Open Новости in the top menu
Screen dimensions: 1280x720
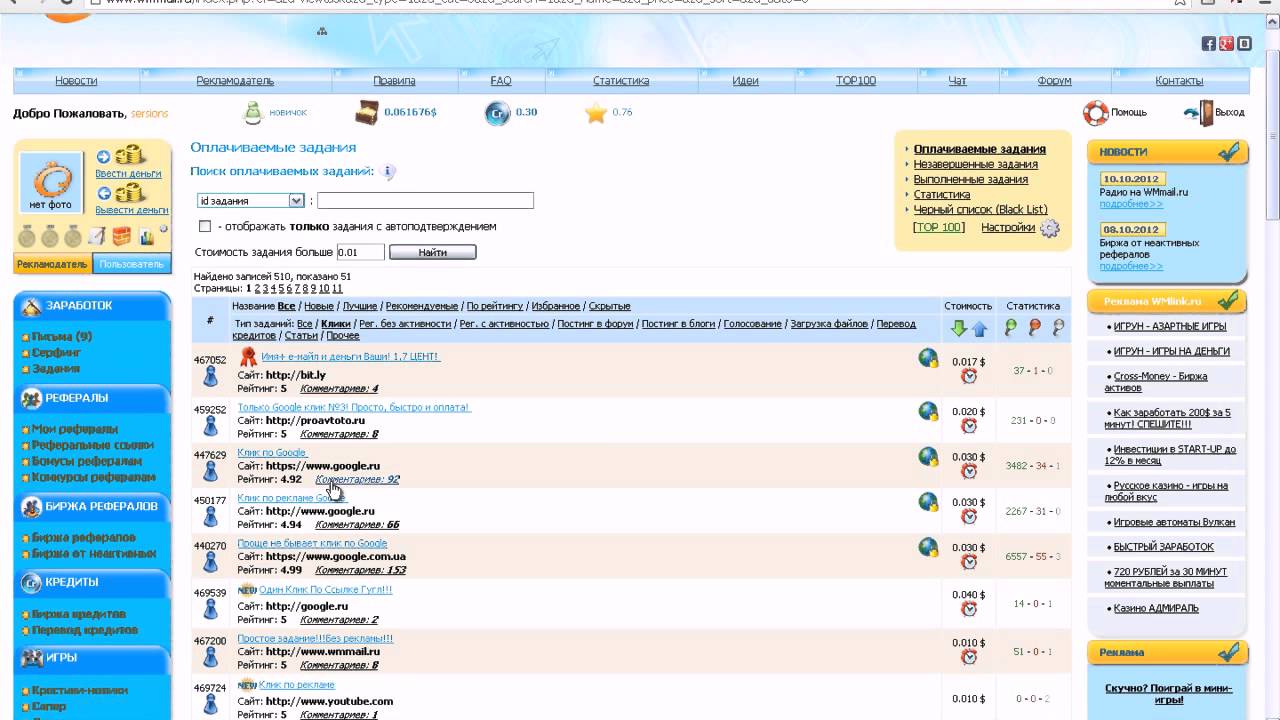(76, 81)
